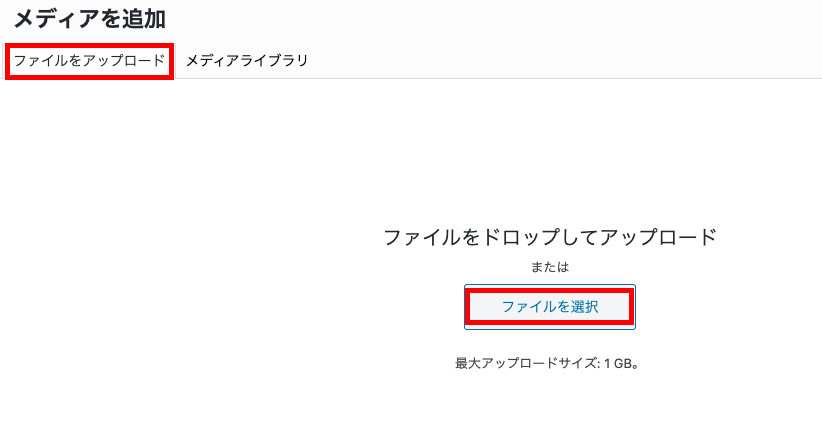
Task: Click the ファイルをドロップしてアップロード text
Action: [x=550, y=237]
